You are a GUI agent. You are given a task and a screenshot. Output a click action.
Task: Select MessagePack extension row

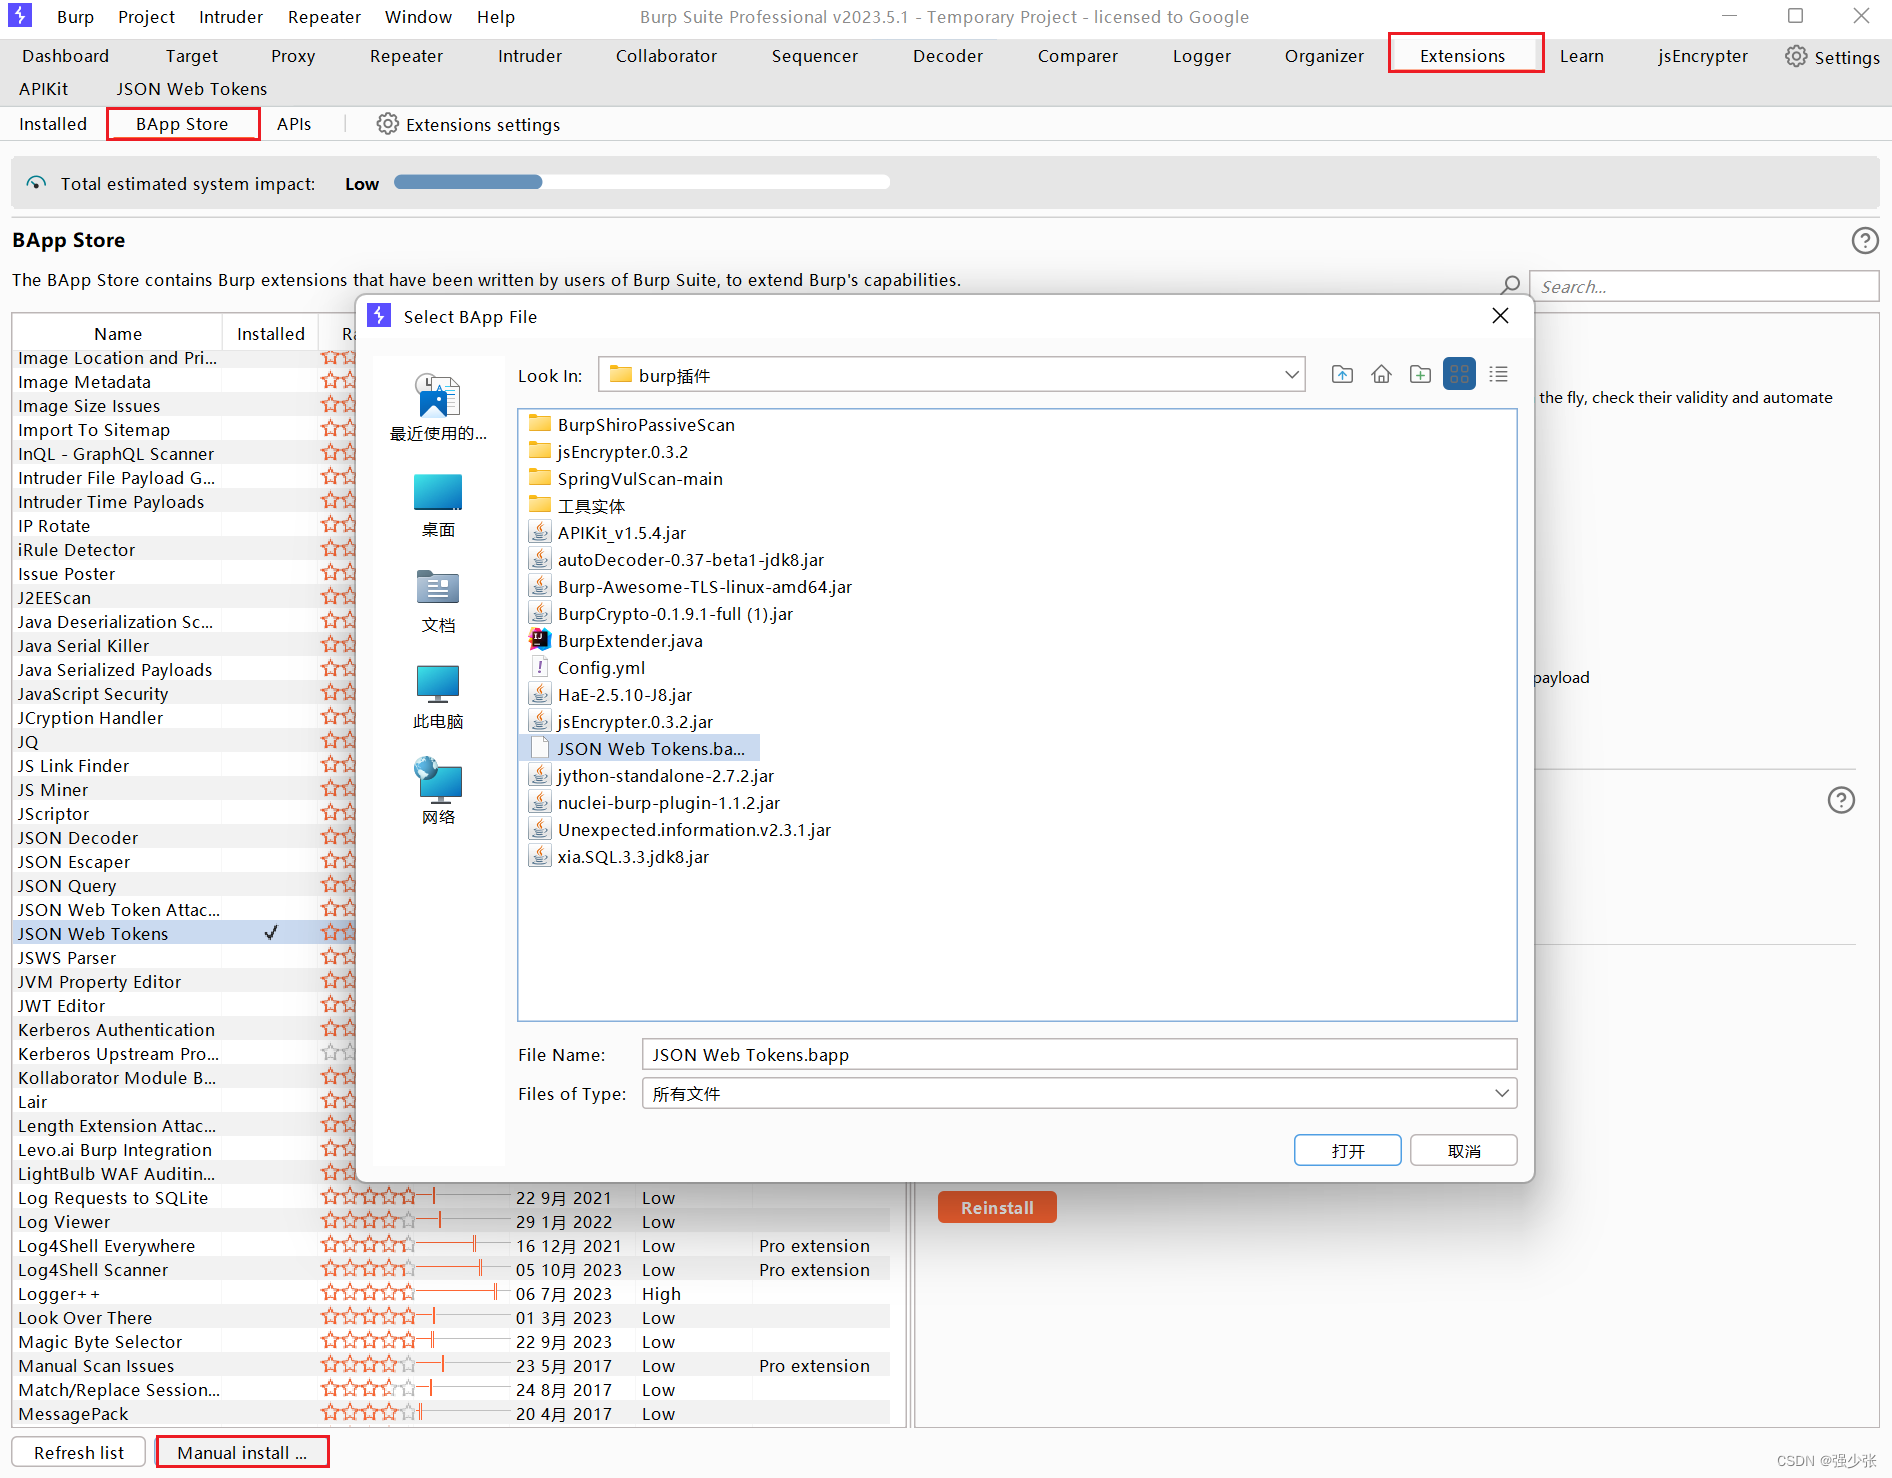(x=451, y=1413)
